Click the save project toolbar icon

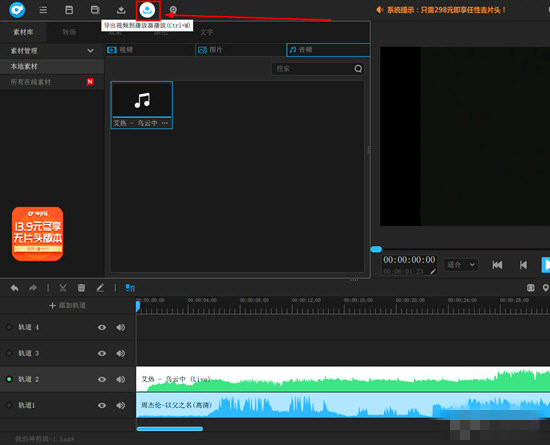tap(69, 10)
